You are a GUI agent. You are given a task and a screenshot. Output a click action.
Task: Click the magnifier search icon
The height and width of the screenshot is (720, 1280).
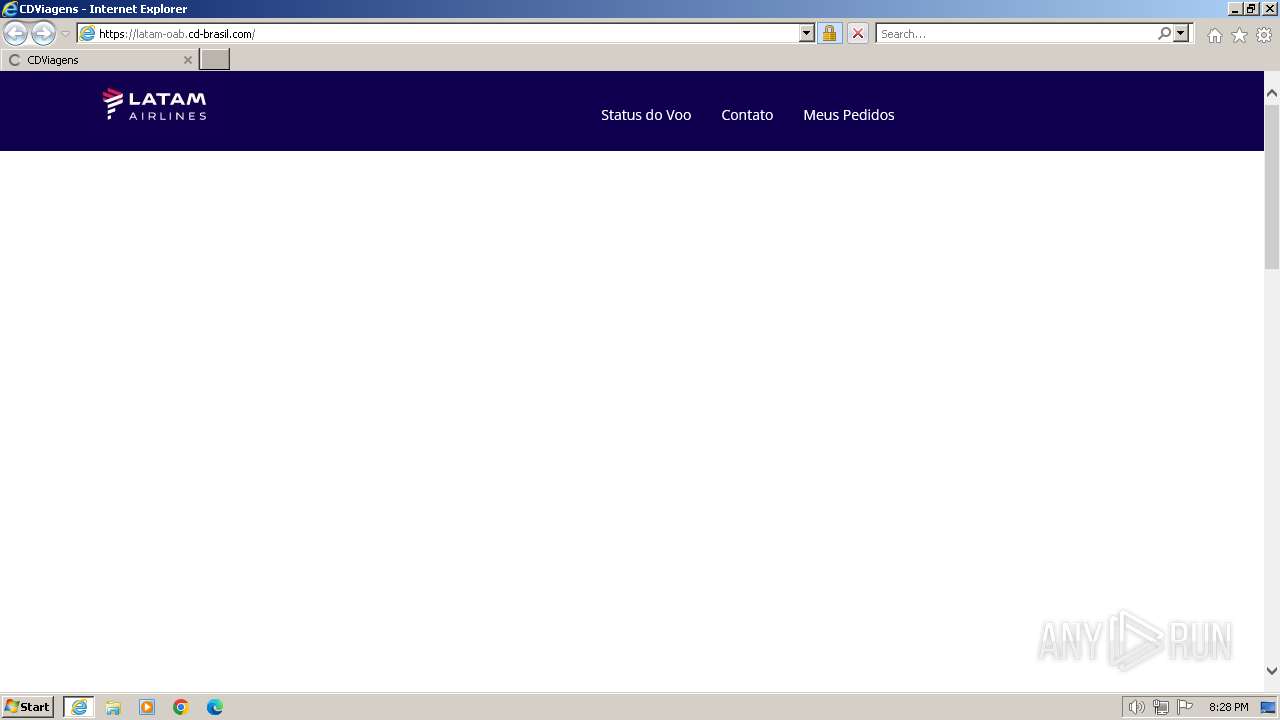pyautogui.click(x=1164, y=33)
